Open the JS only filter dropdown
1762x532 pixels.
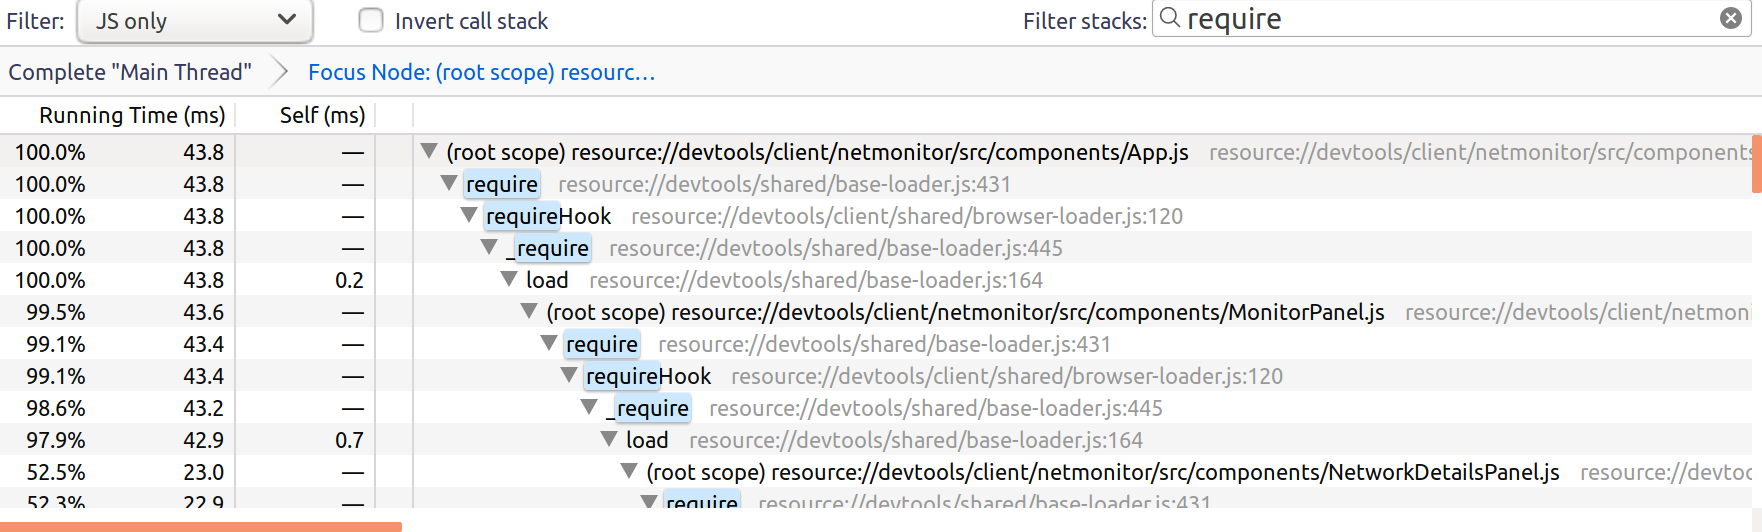[195, 21]
